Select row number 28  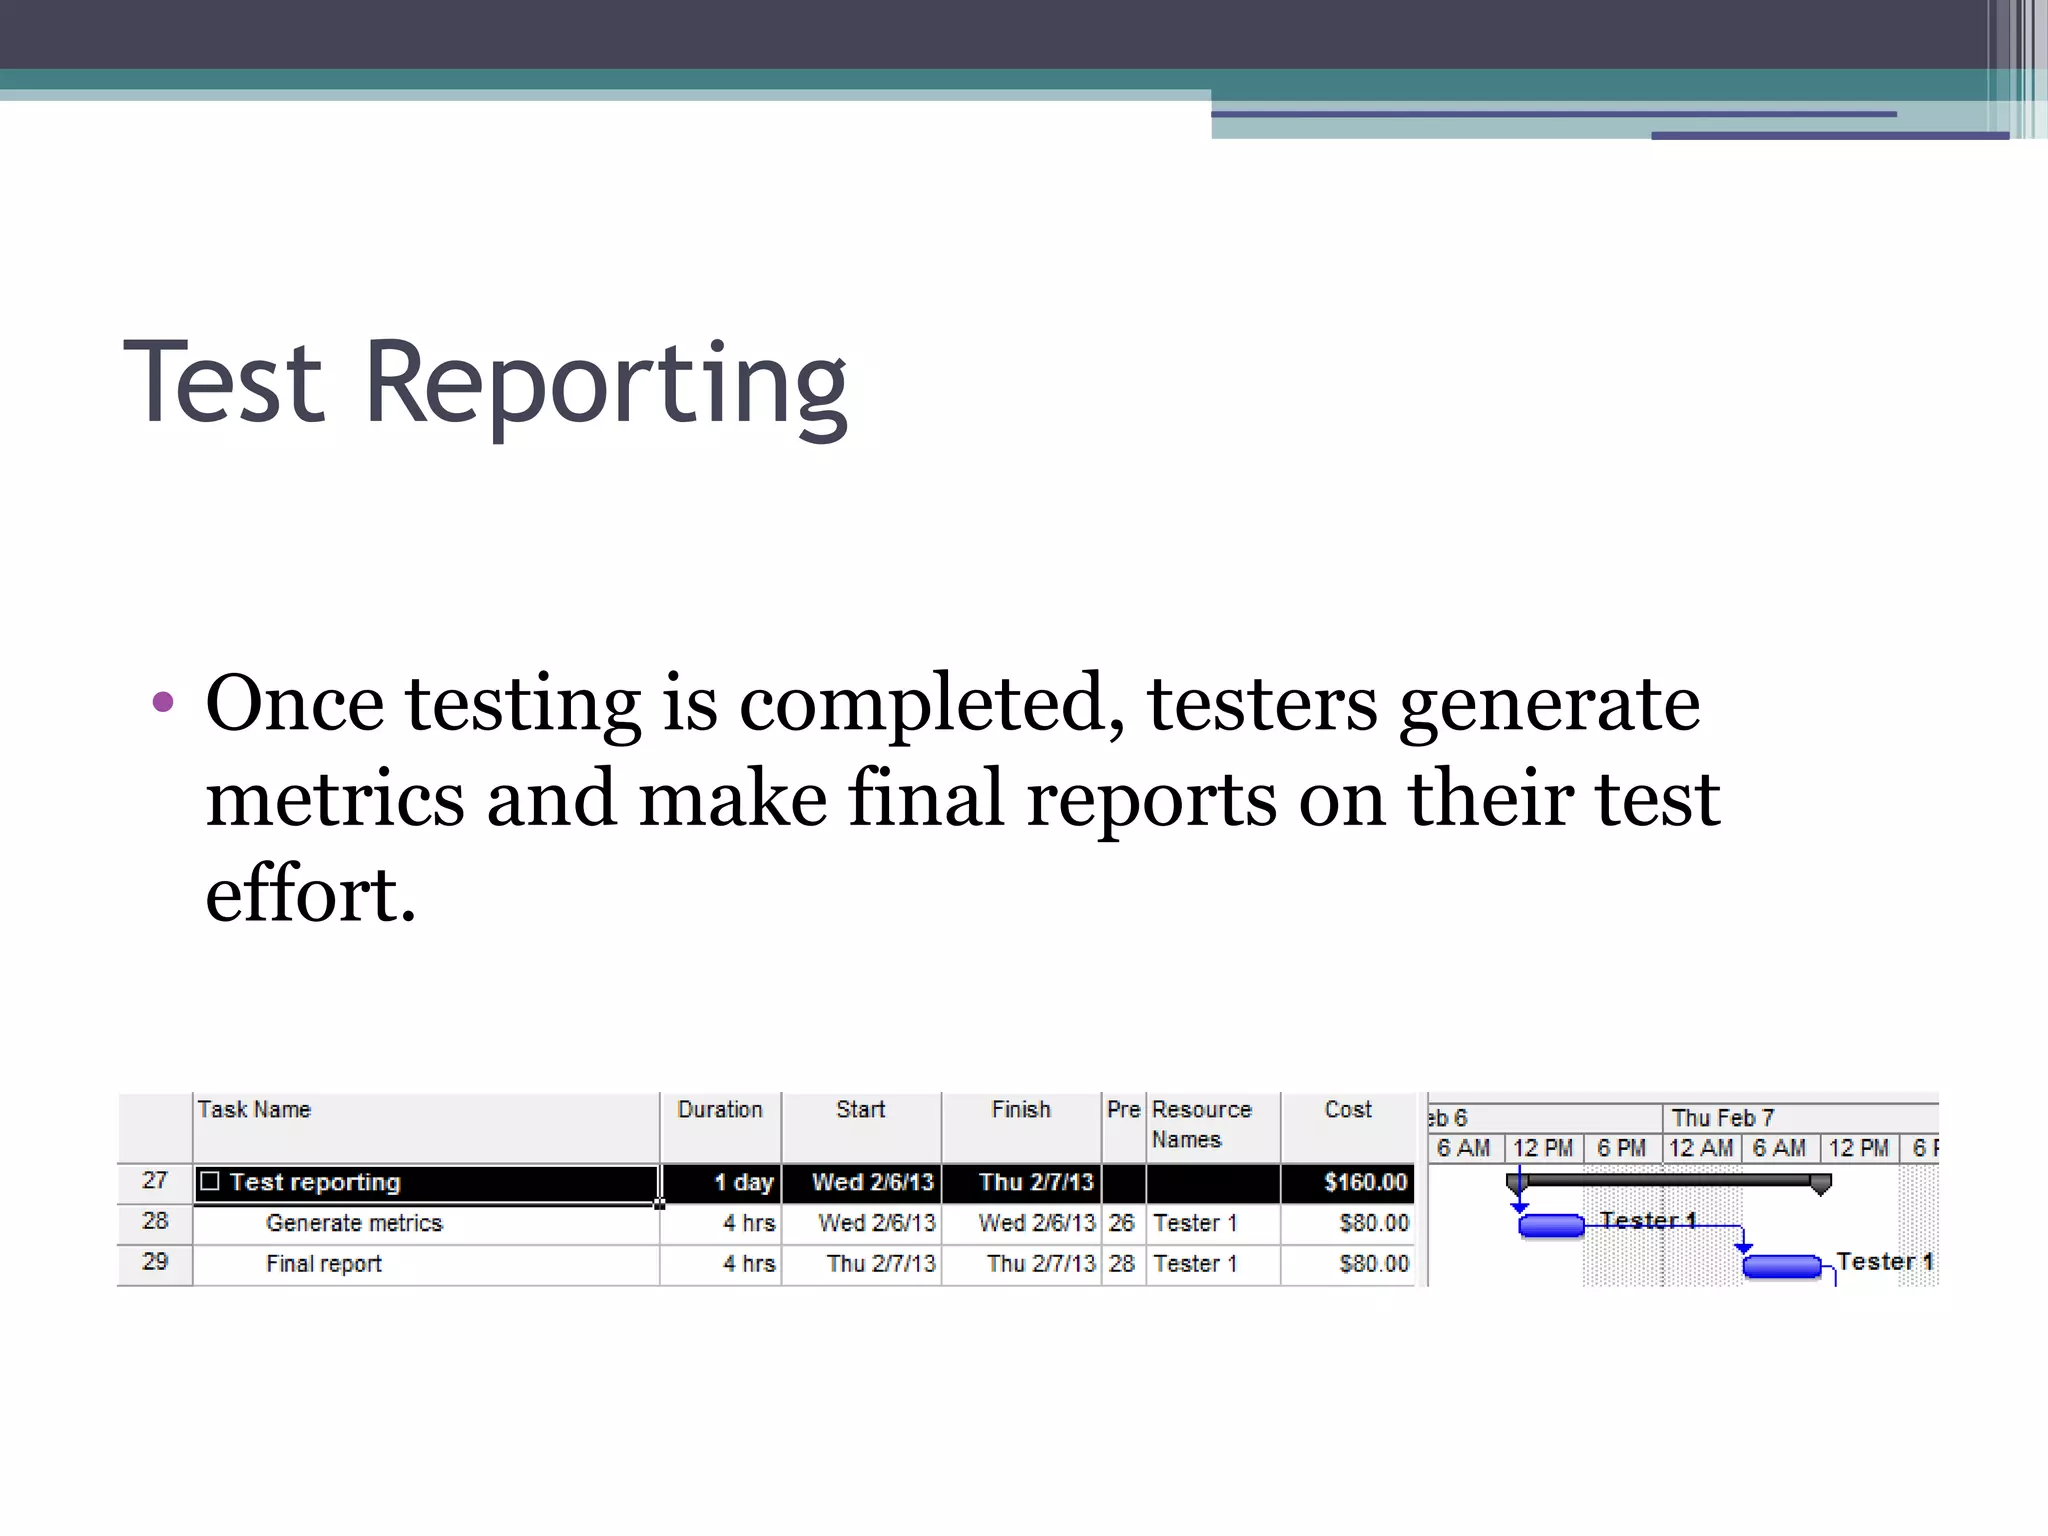(155, 1222)
